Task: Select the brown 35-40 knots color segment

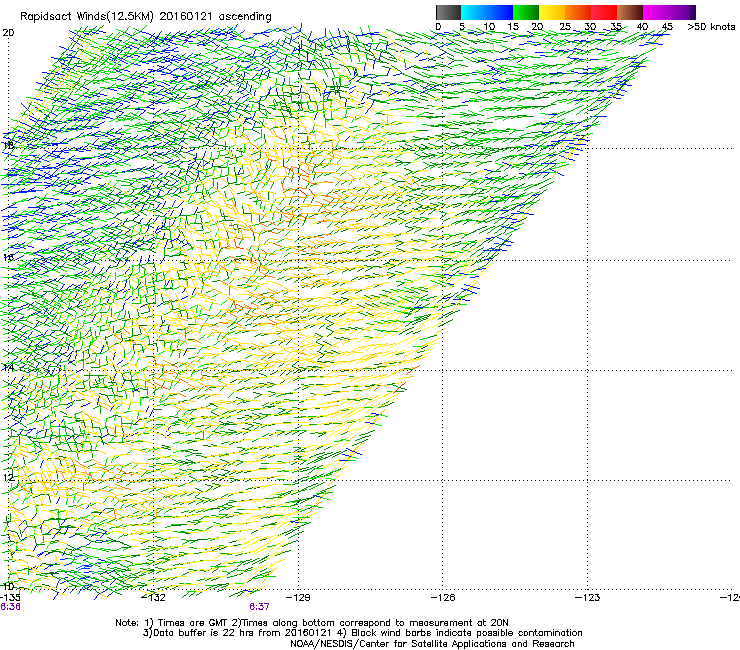Action: pyautogui.click(x=630, y=12)
